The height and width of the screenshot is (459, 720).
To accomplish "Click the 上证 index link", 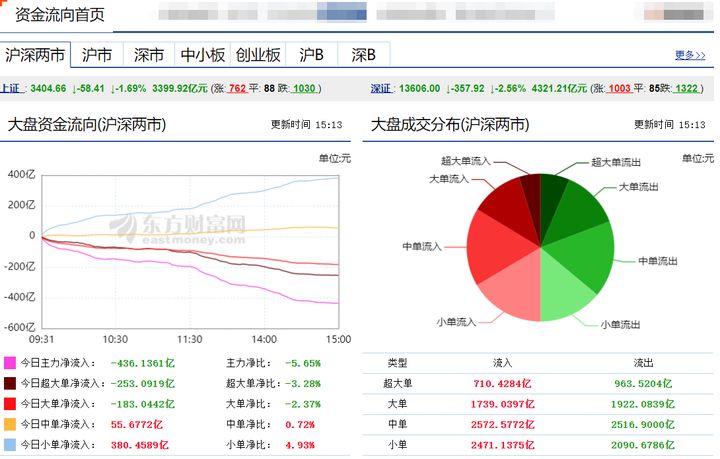I will coord(11,88).
